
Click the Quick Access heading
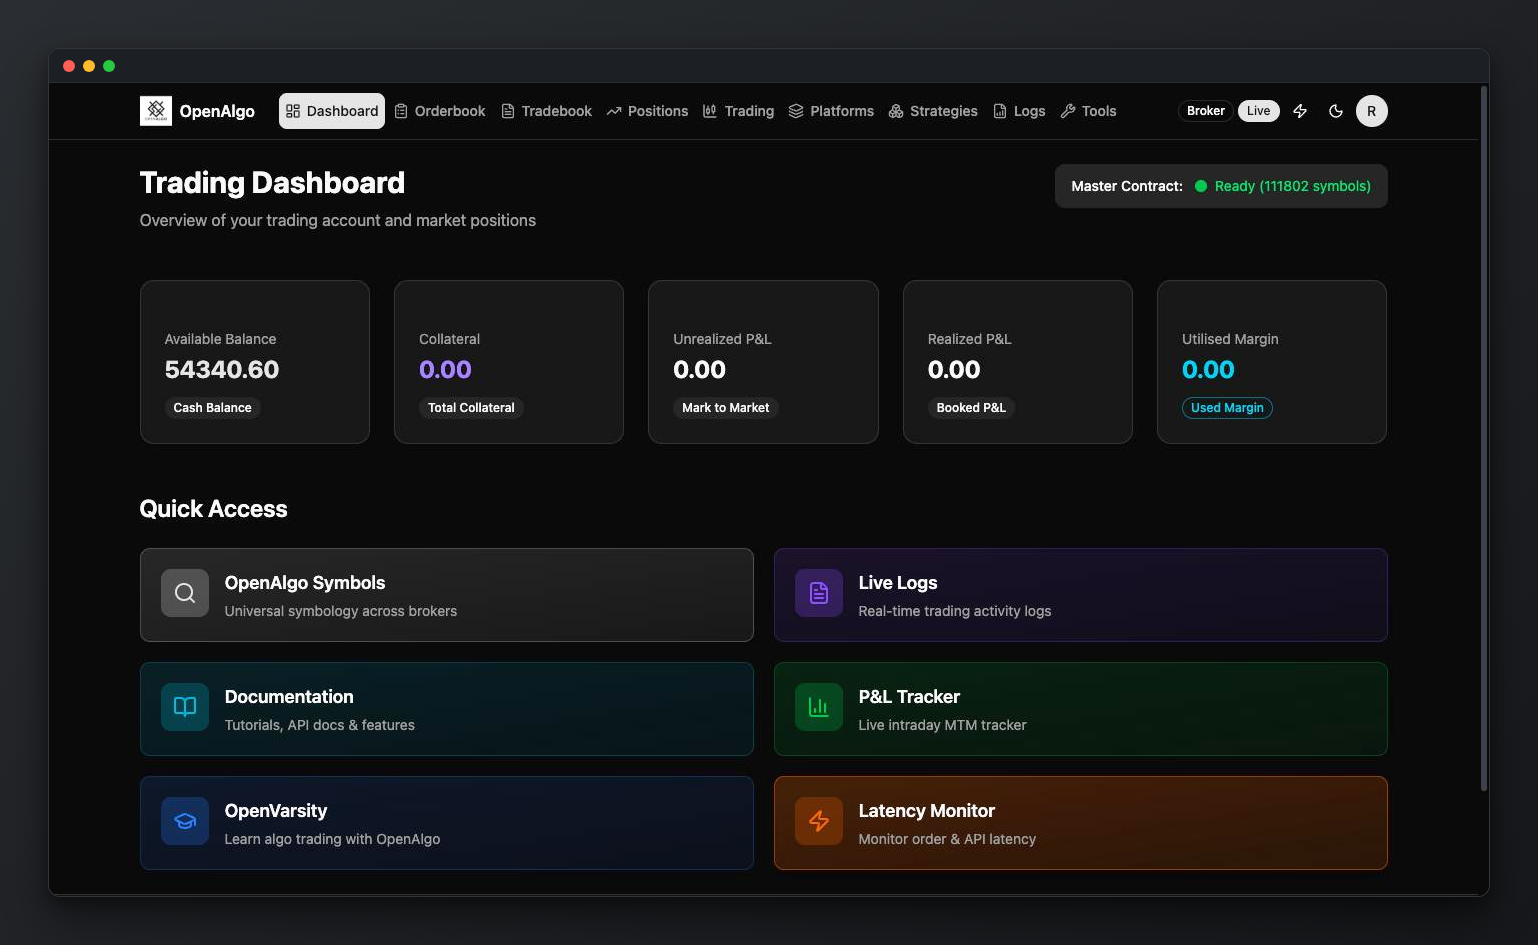pos(213,509)
